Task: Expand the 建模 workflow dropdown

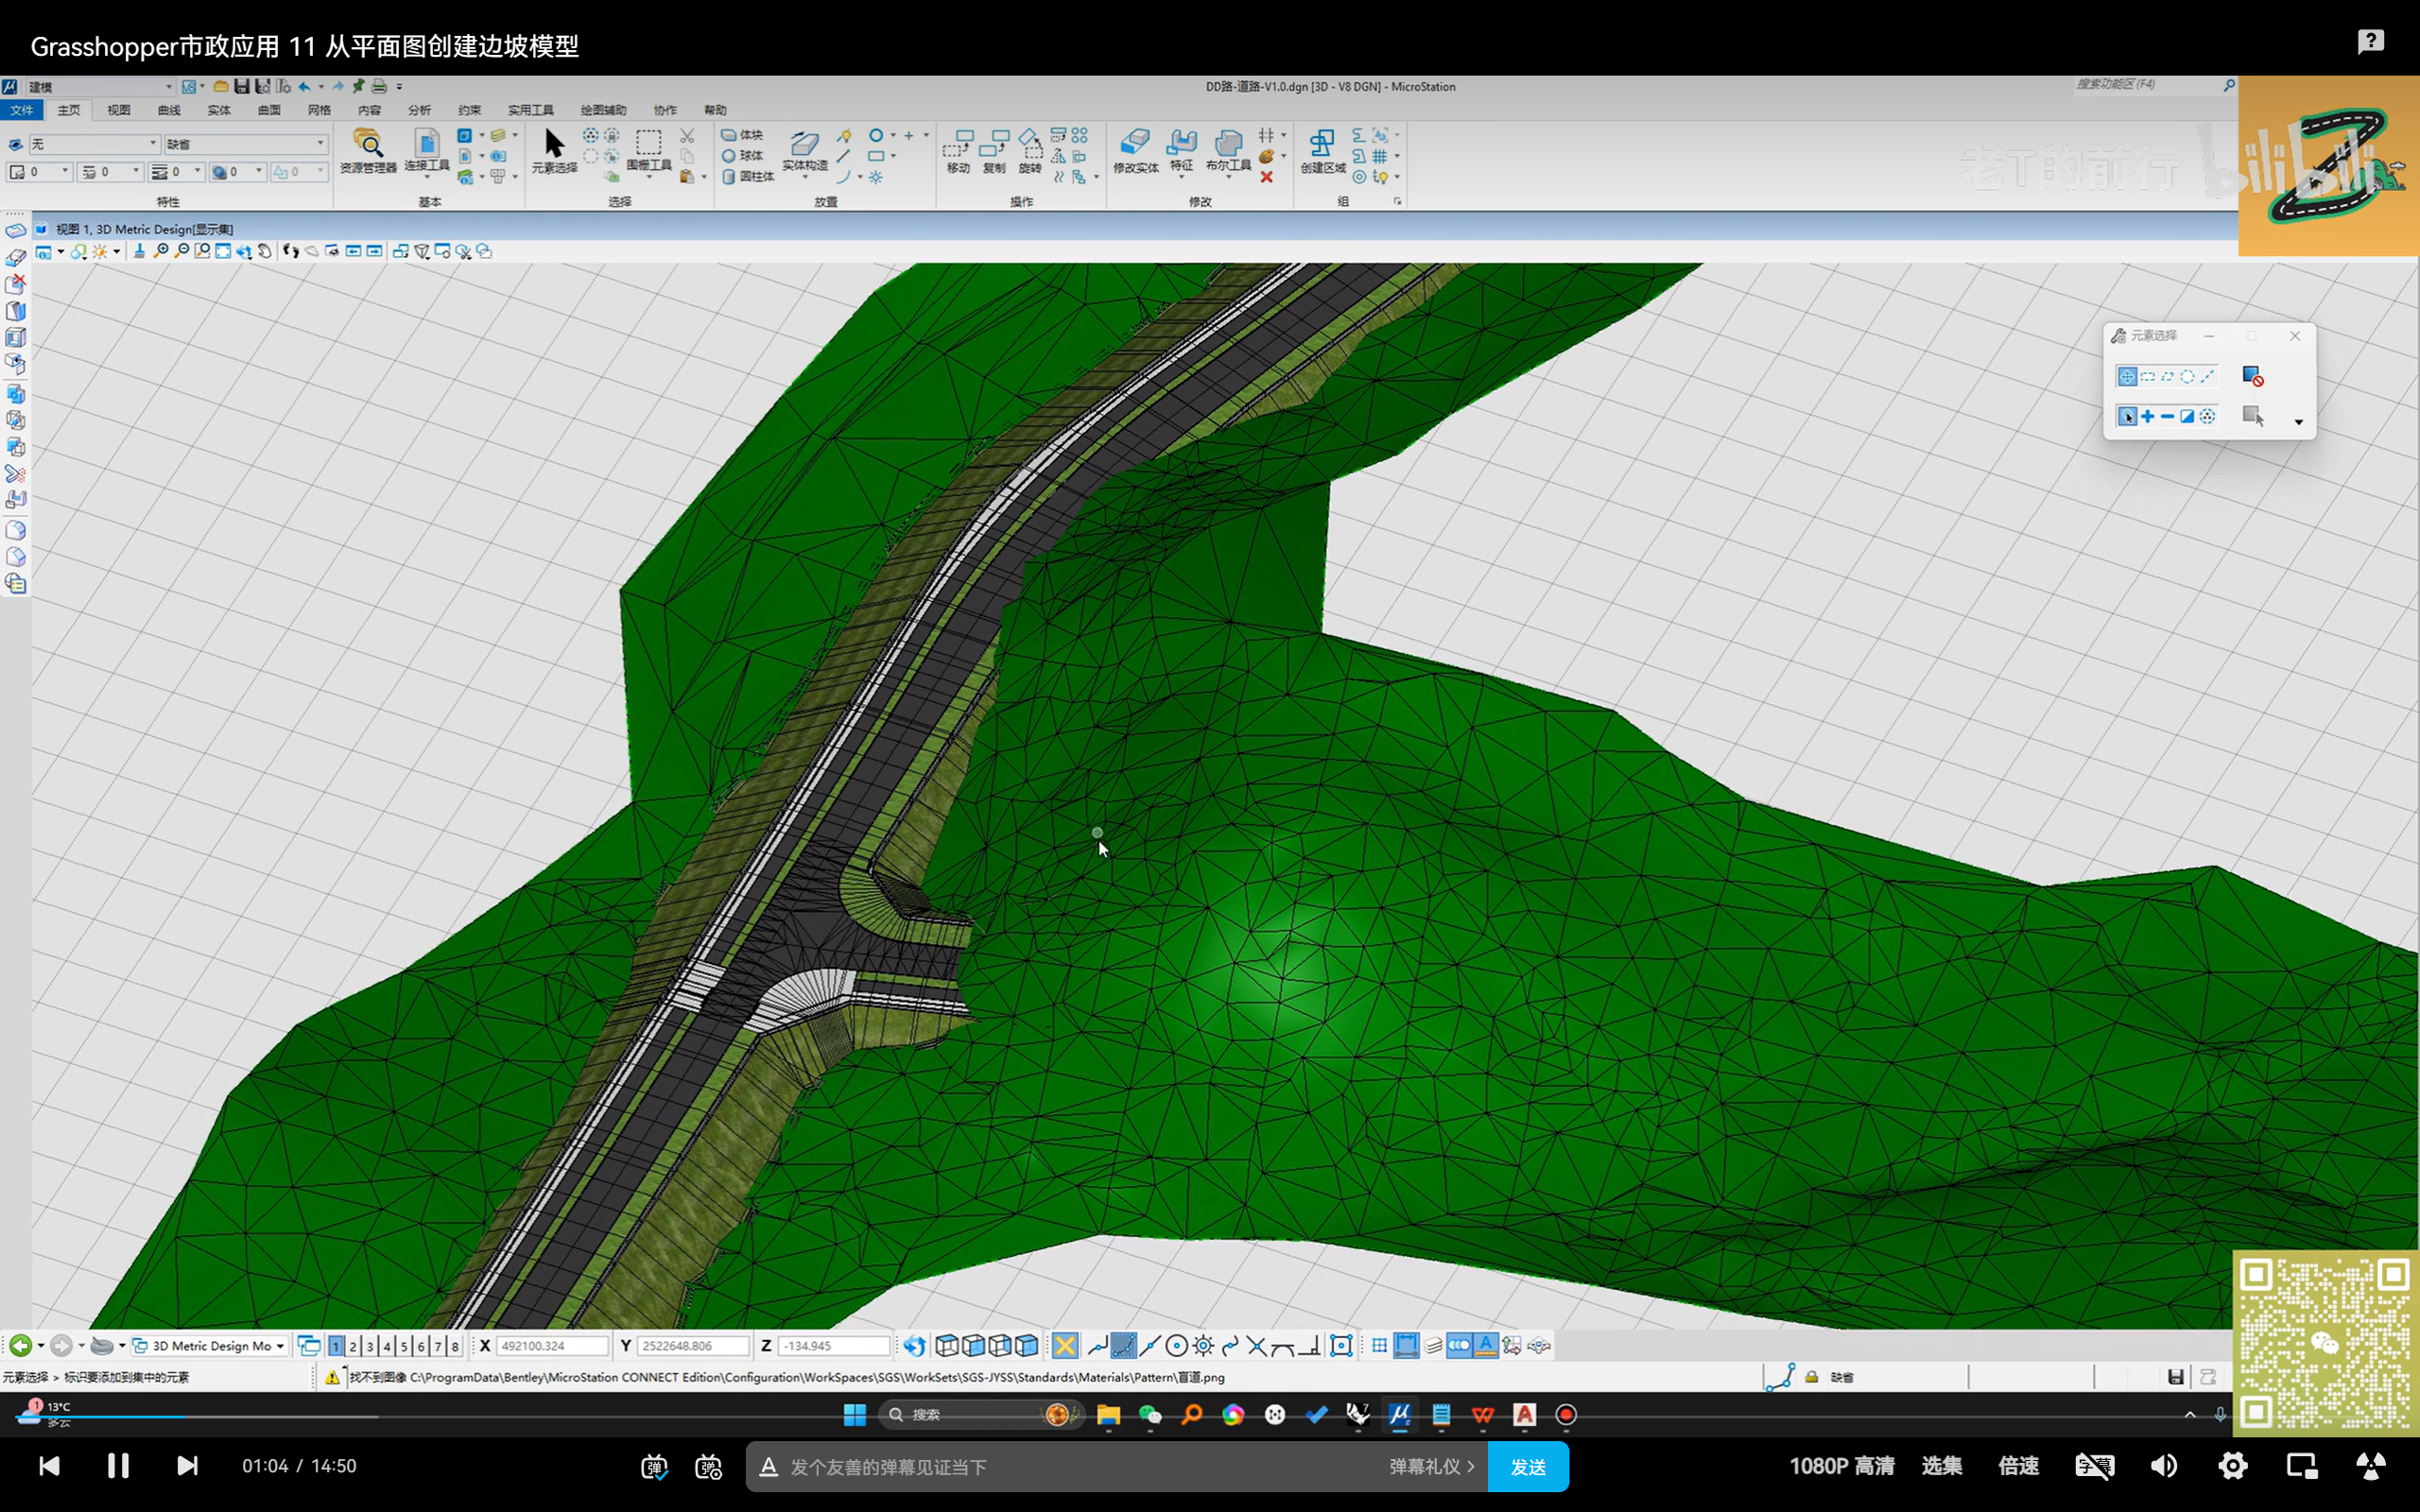Action: click(x=168, y=87)
